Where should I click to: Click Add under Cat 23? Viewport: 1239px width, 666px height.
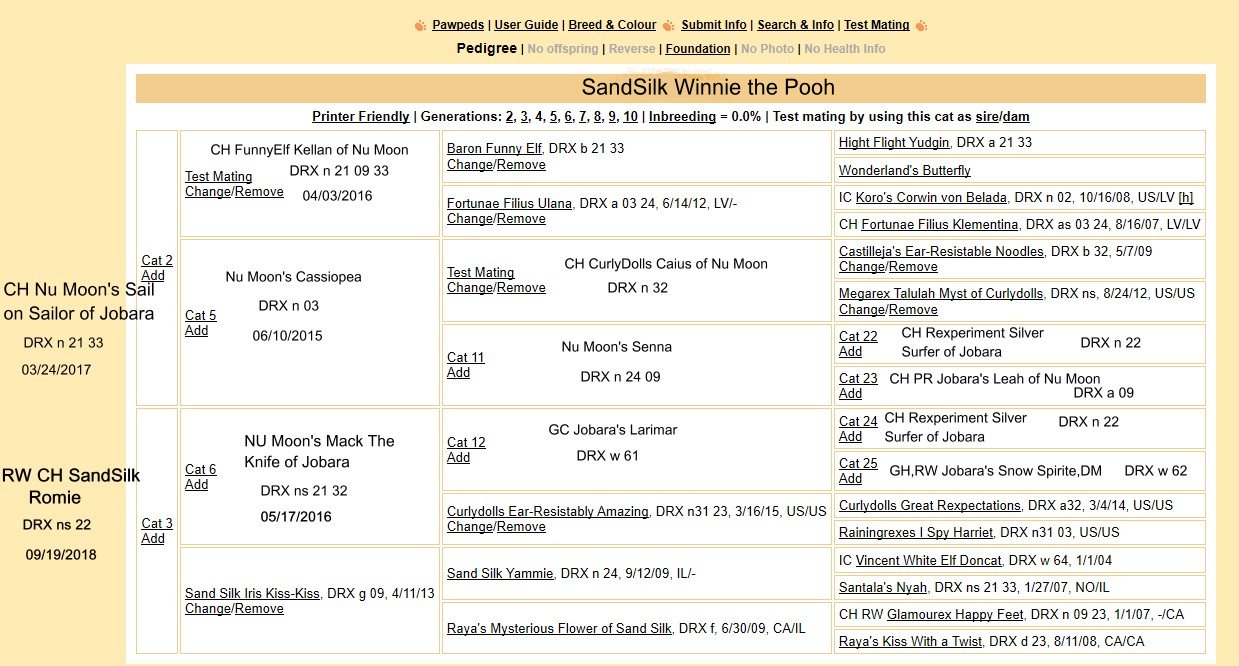[x=850, y=393]
